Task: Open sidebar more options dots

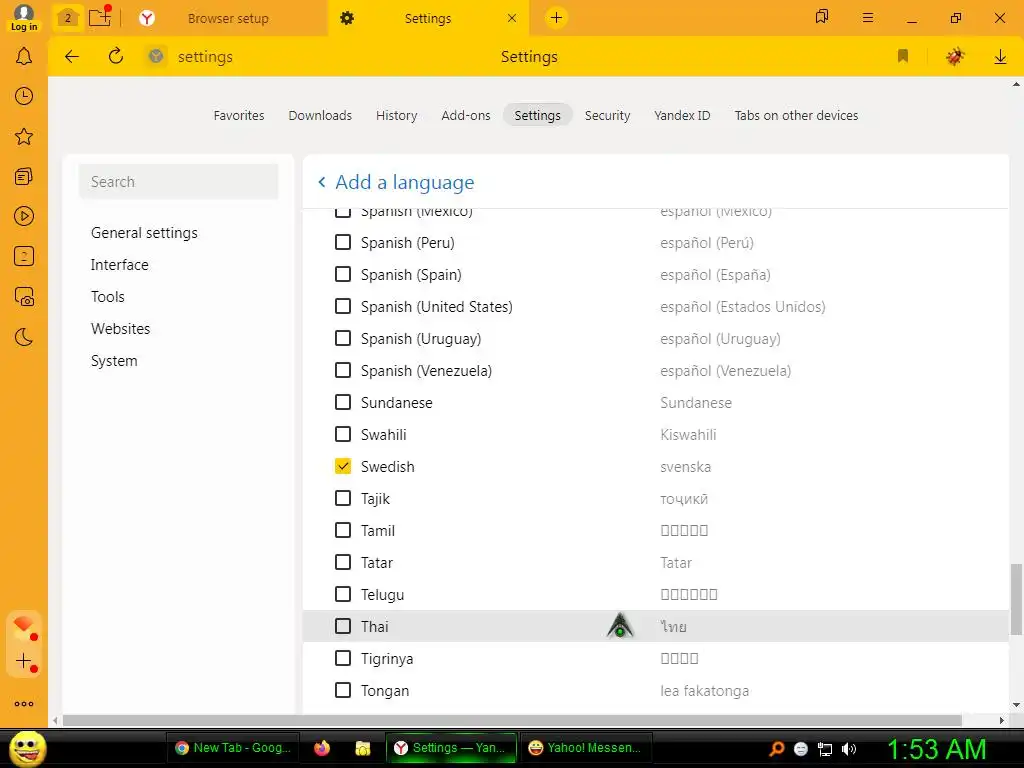Action: click(x=24, y=704)
